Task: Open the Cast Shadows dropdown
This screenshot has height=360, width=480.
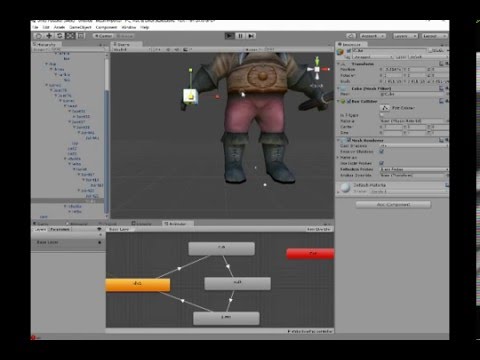Action: point(413,146)
